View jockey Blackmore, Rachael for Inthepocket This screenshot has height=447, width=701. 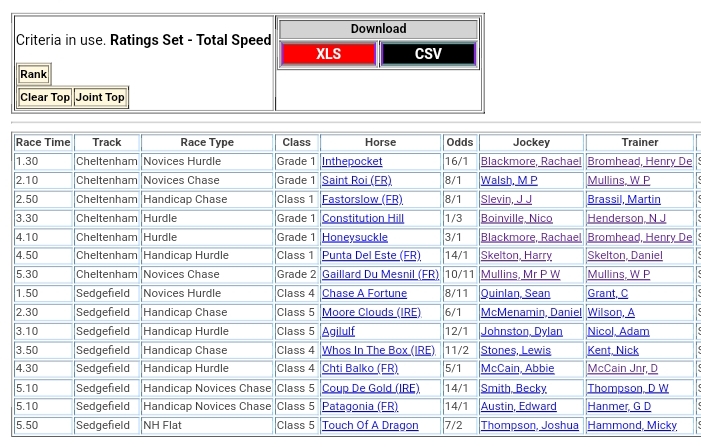[x=530, y=162]
